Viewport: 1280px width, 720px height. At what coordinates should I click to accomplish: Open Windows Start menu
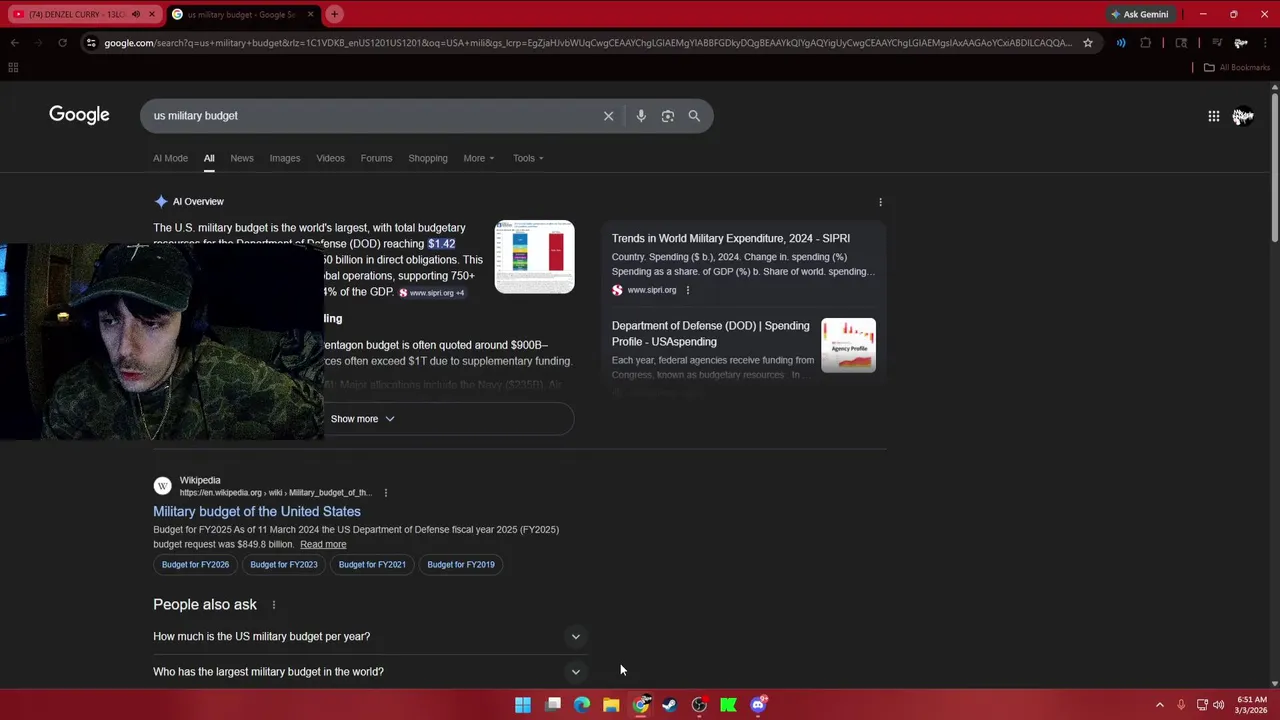523,705
